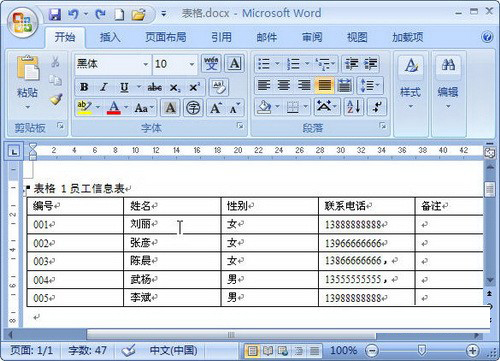Image resolution: width=500 pixels, height=361 pixels.
Task: Click the Save icon in quick access toolbar
Action: point(55,14)
